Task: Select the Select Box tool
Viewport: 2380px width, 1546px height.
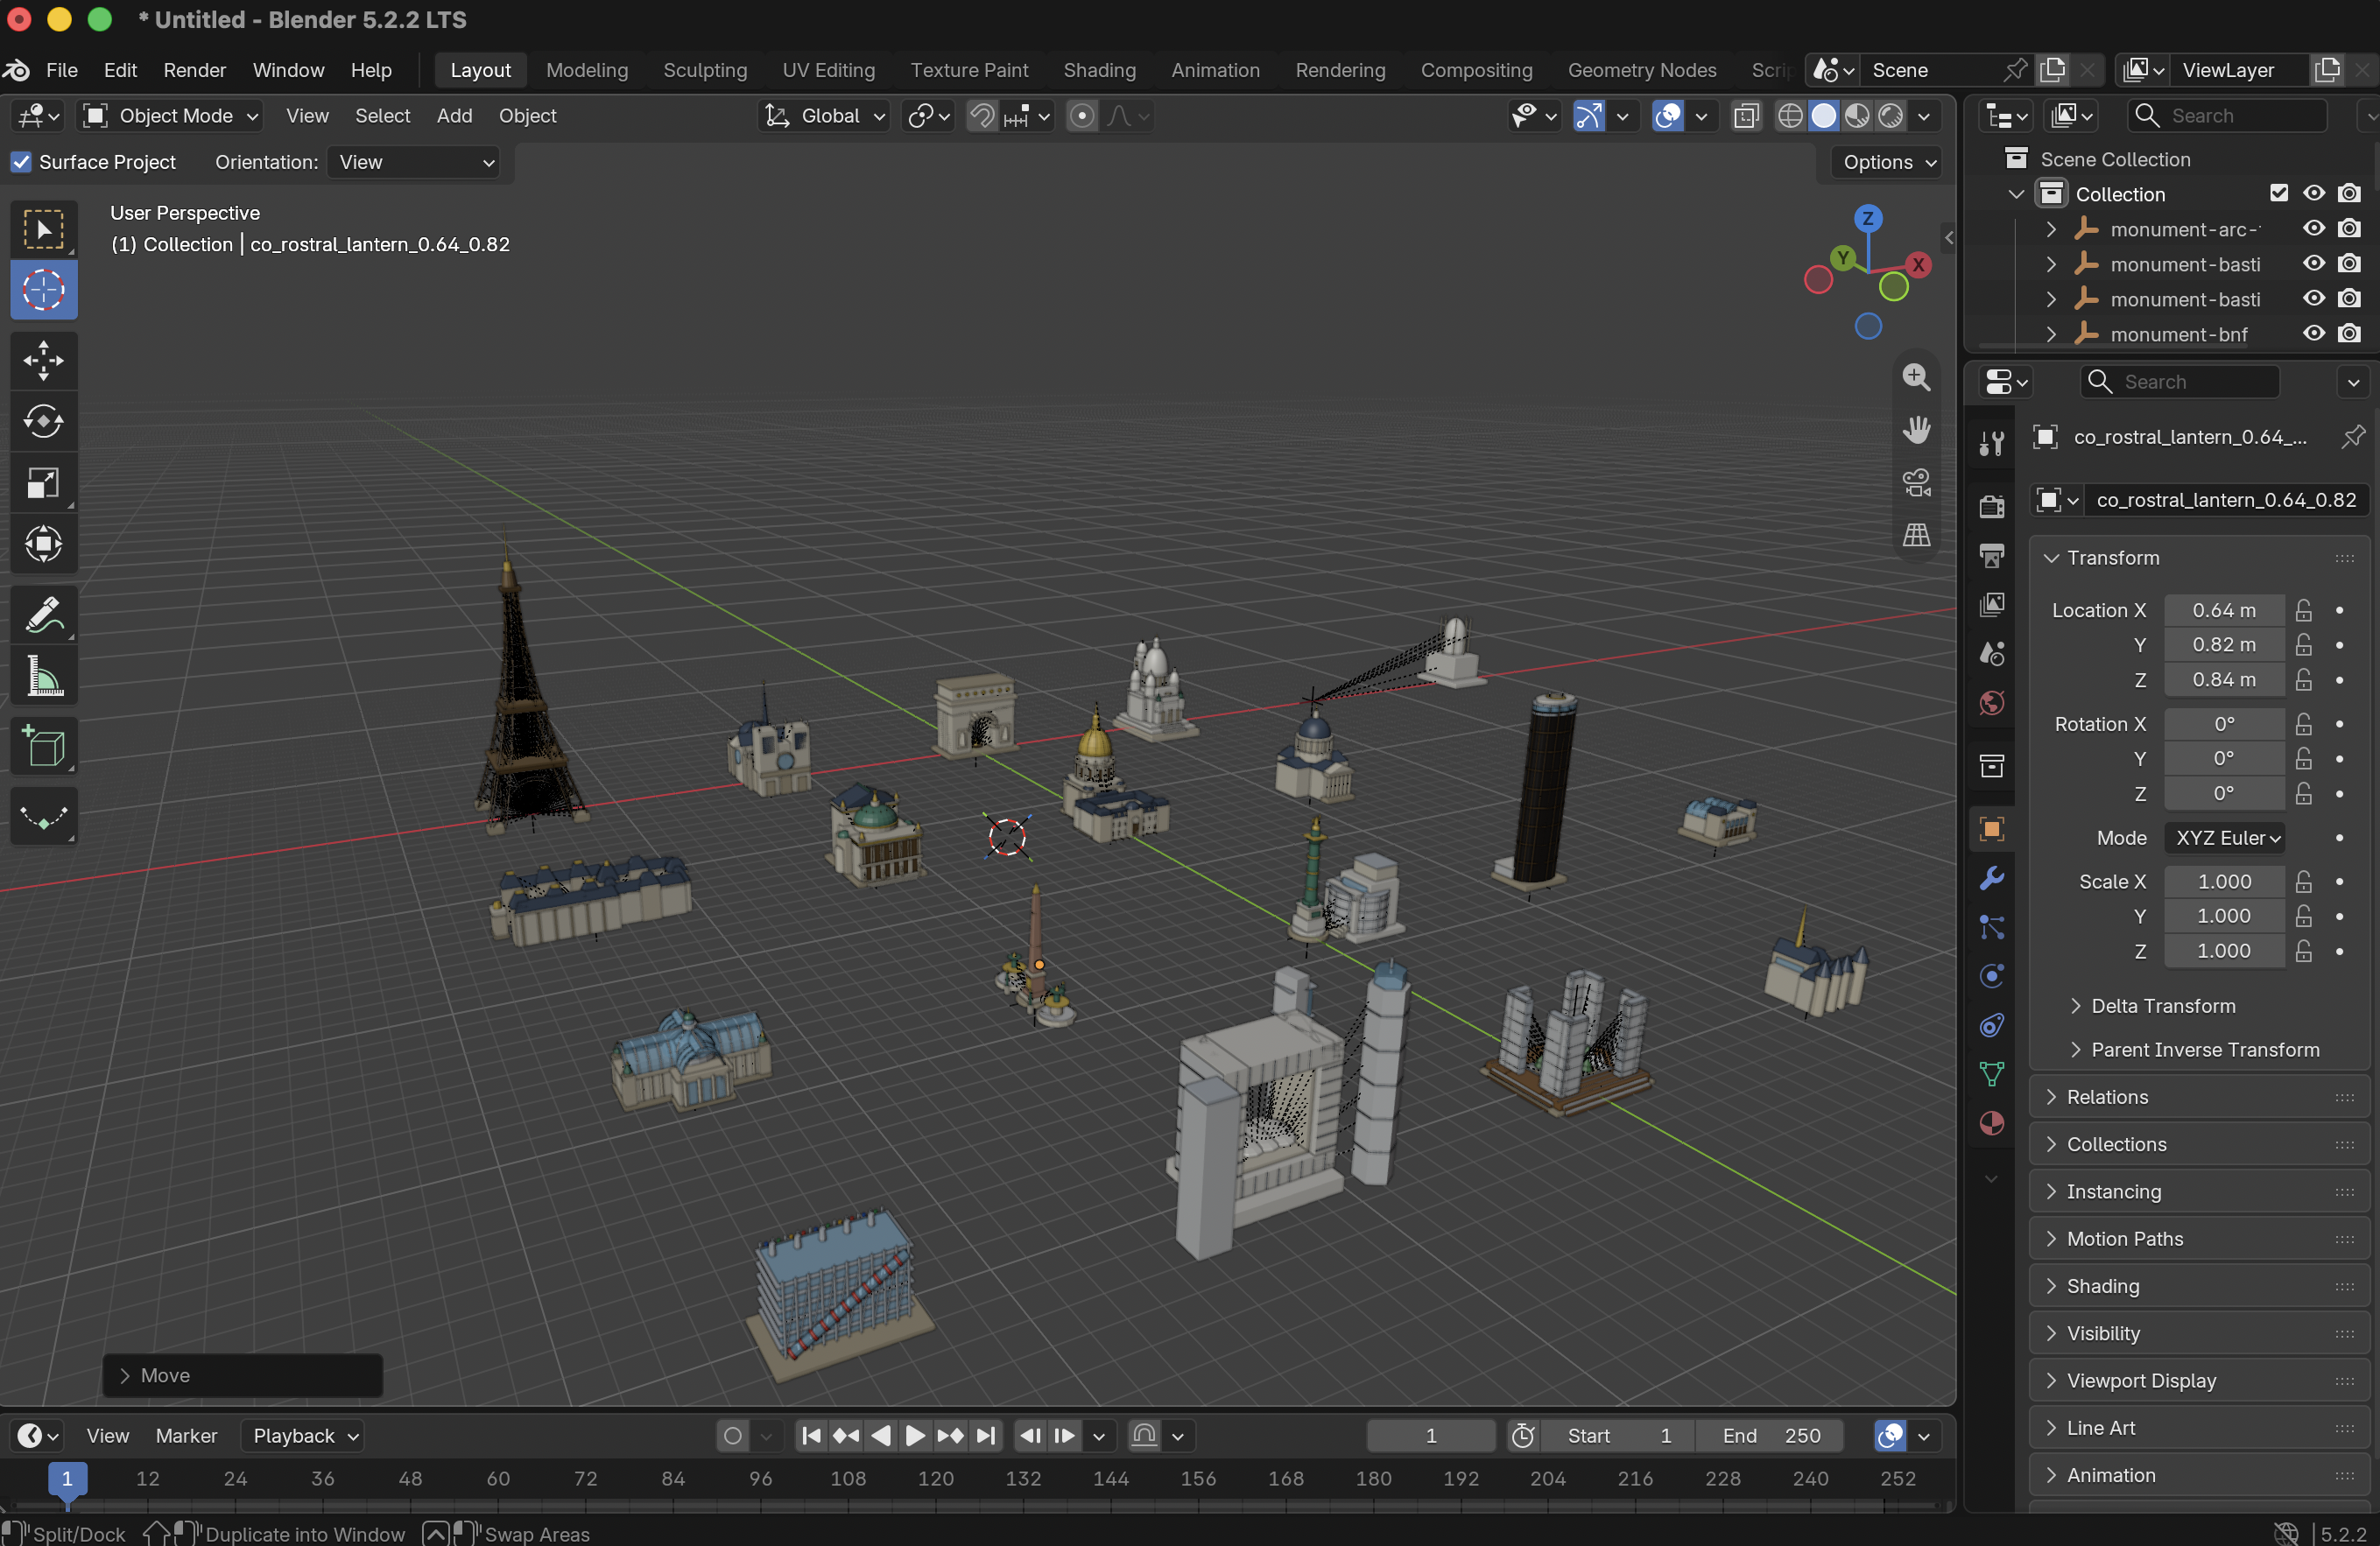Action: tap(44, 229)
